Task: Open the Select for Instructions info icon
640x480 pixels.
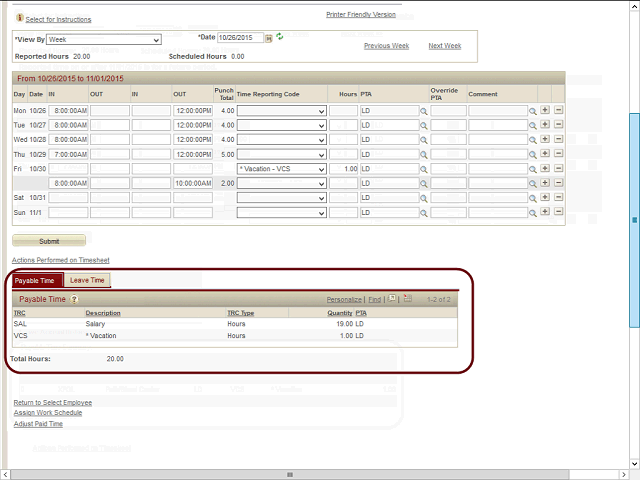Action: tap(20, 18)
